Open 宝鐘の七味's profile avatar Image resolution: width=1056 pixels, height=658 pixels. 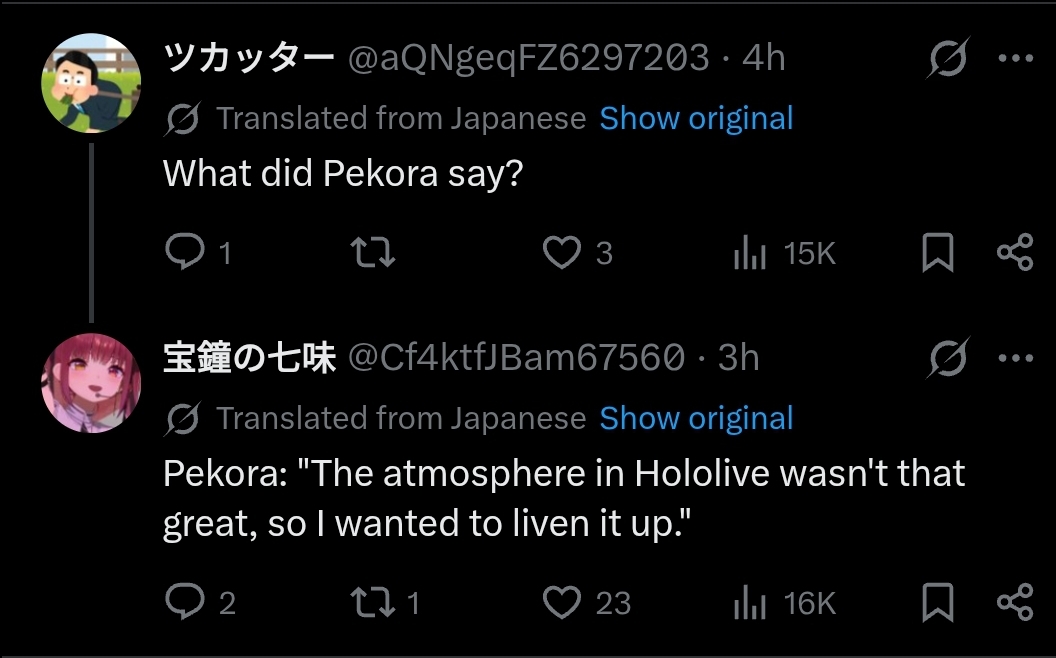pos(91,383)
